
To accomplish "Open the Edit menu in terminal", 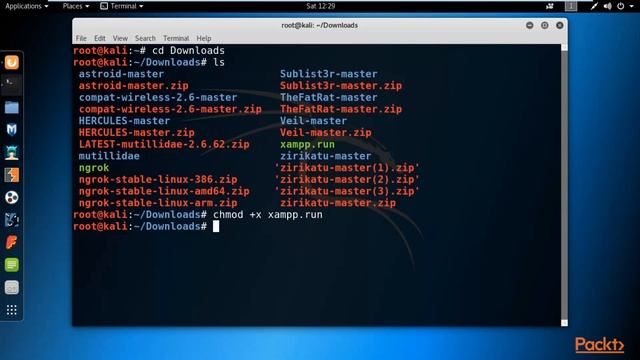I will (x=100, y=38).
